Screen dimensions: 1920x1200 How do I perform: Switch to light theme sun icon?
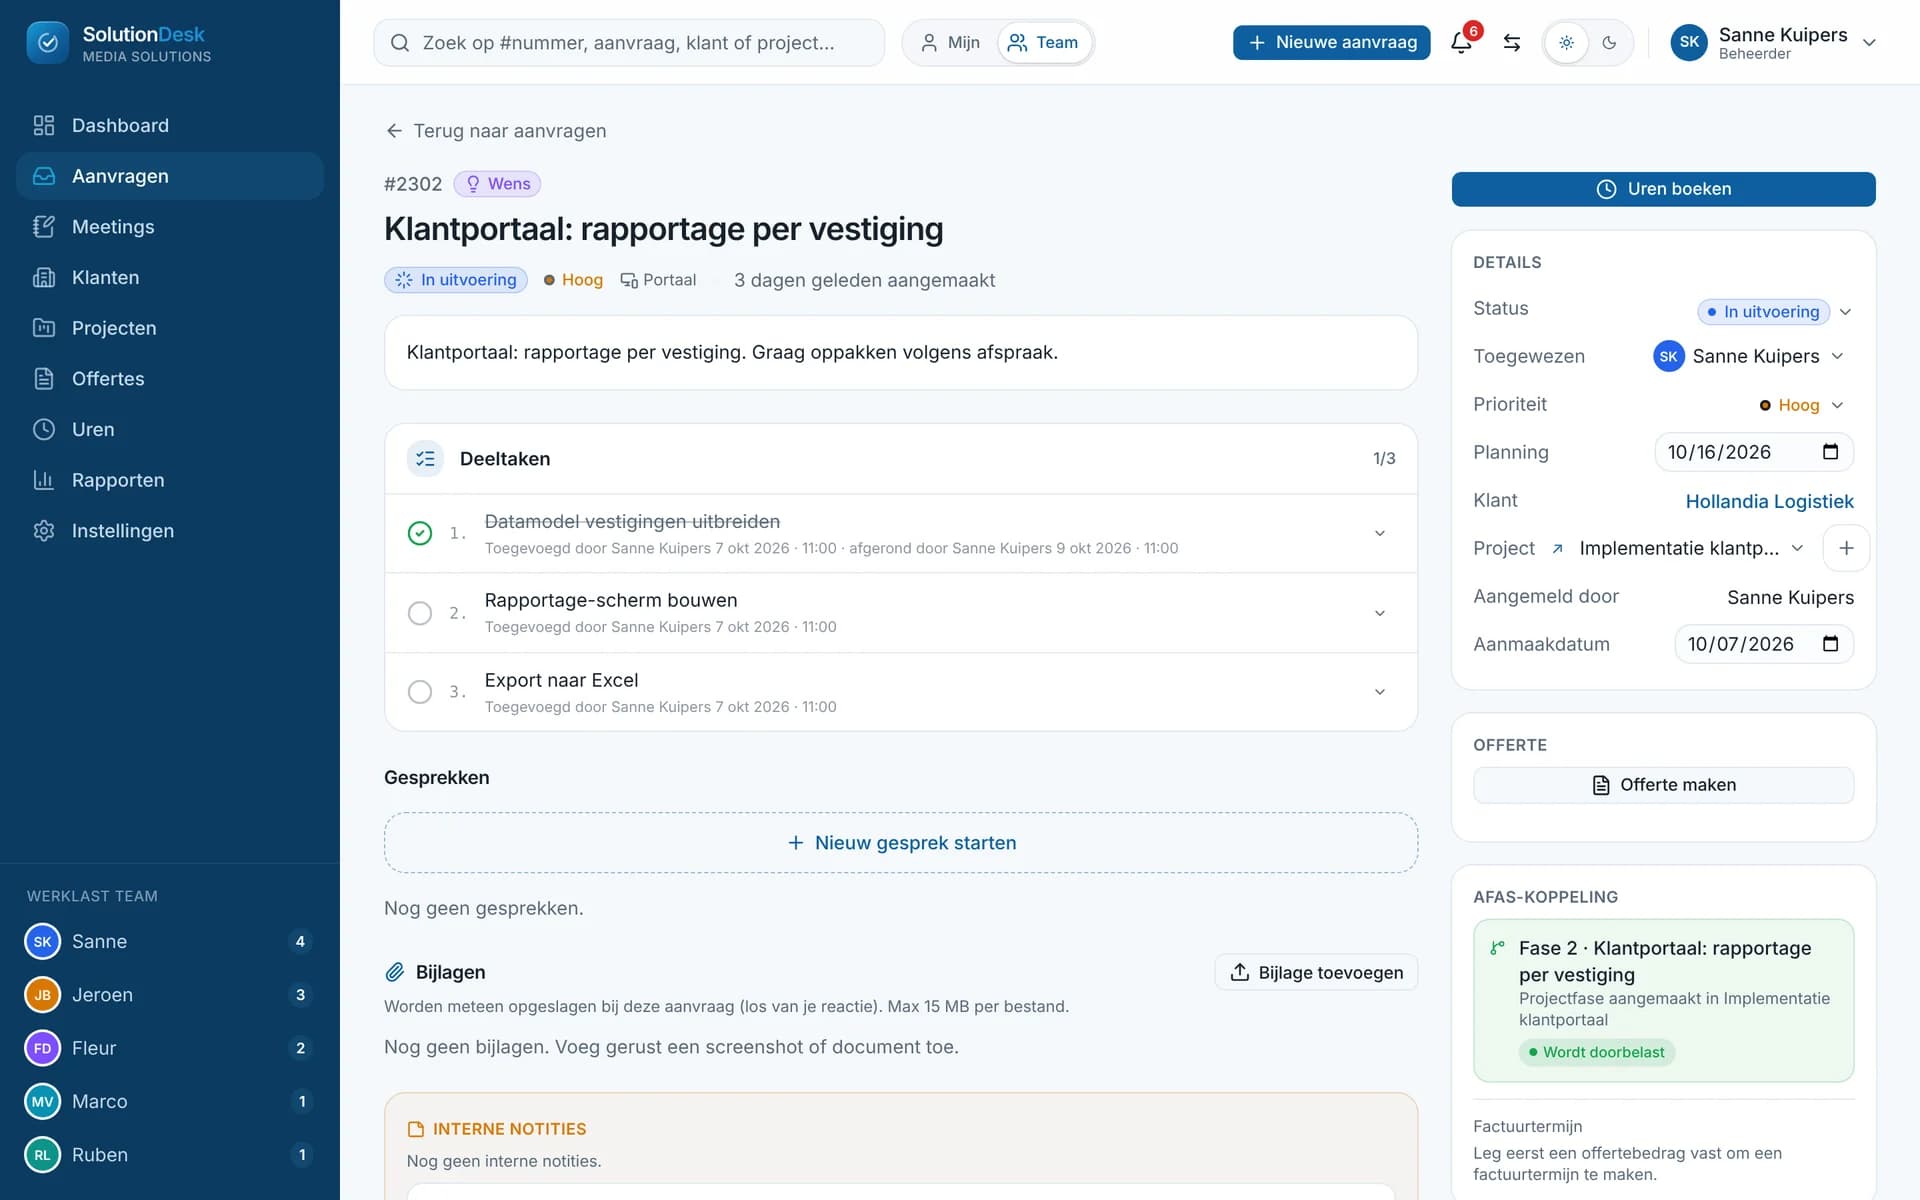click(1566, 42)
